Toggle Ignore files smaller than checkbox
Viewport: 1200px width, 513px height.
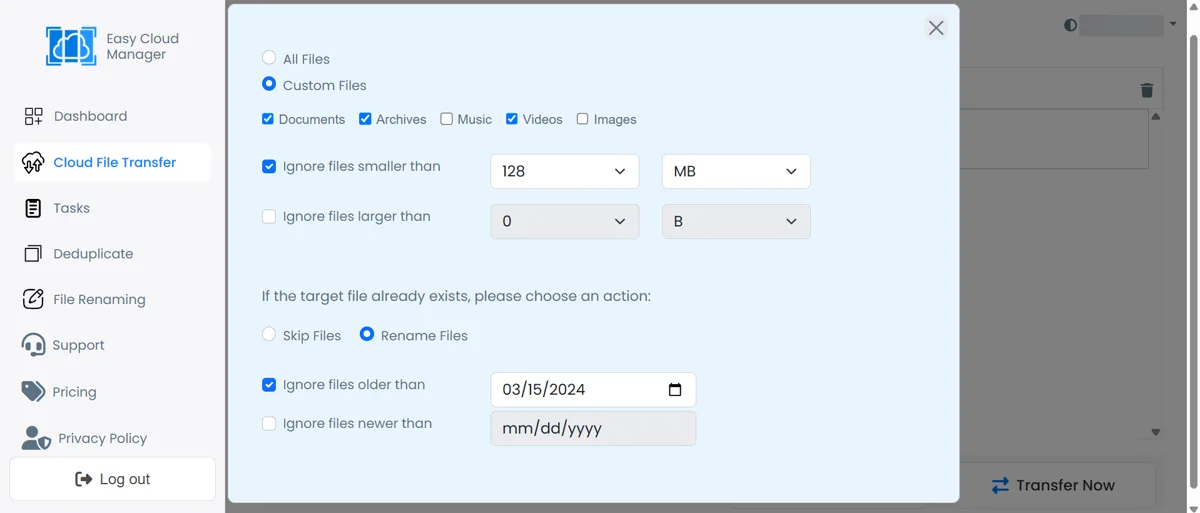pyautogui.click(x=269, y=167)
